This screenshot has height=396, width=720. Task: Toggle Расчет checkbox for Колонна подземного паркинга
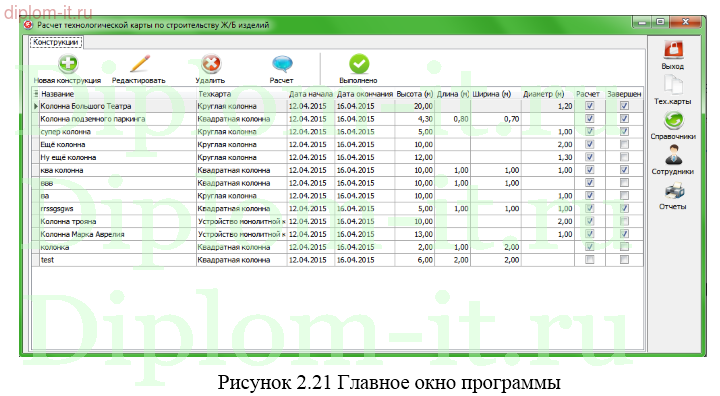point(590,119)
